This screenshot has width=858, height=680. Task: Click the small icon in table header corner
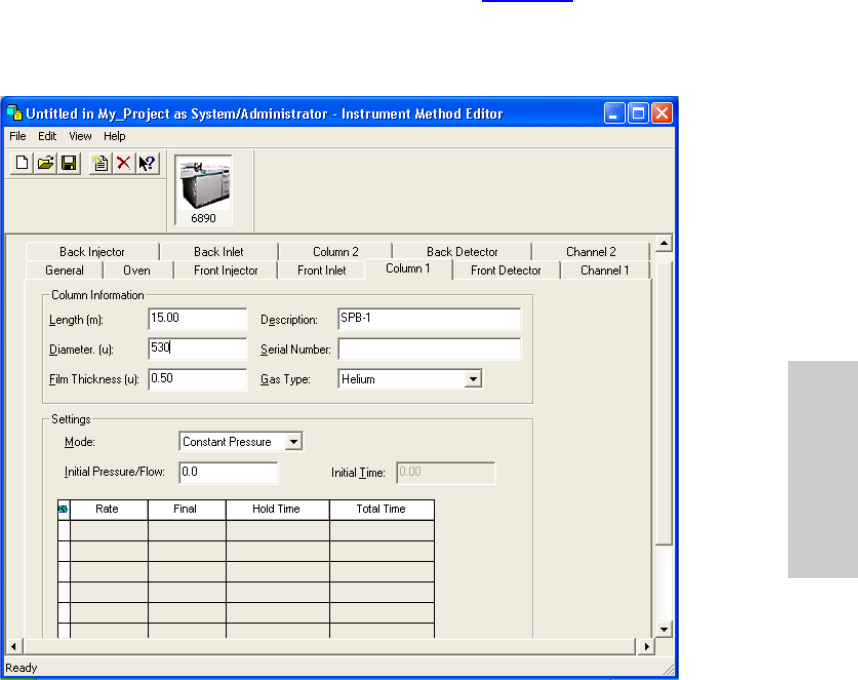pyautogui.click(x=63, y=509)
